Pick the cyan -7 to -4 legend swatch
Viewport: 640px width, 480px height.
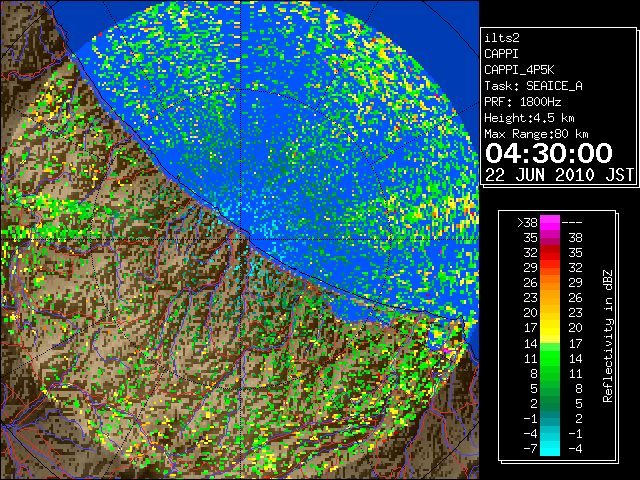(550, 449)
